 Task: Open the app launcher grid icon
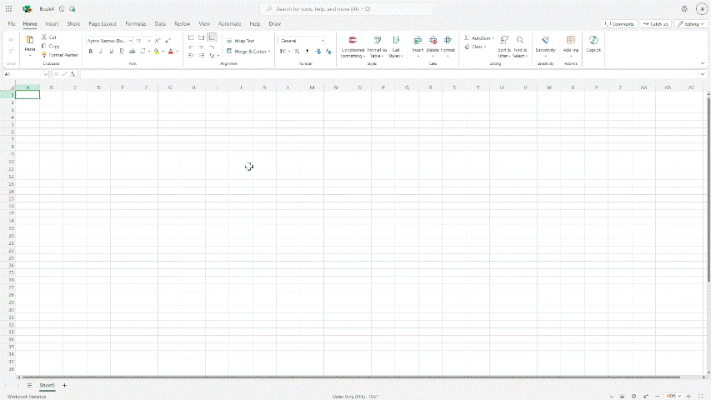coord(9,9)
